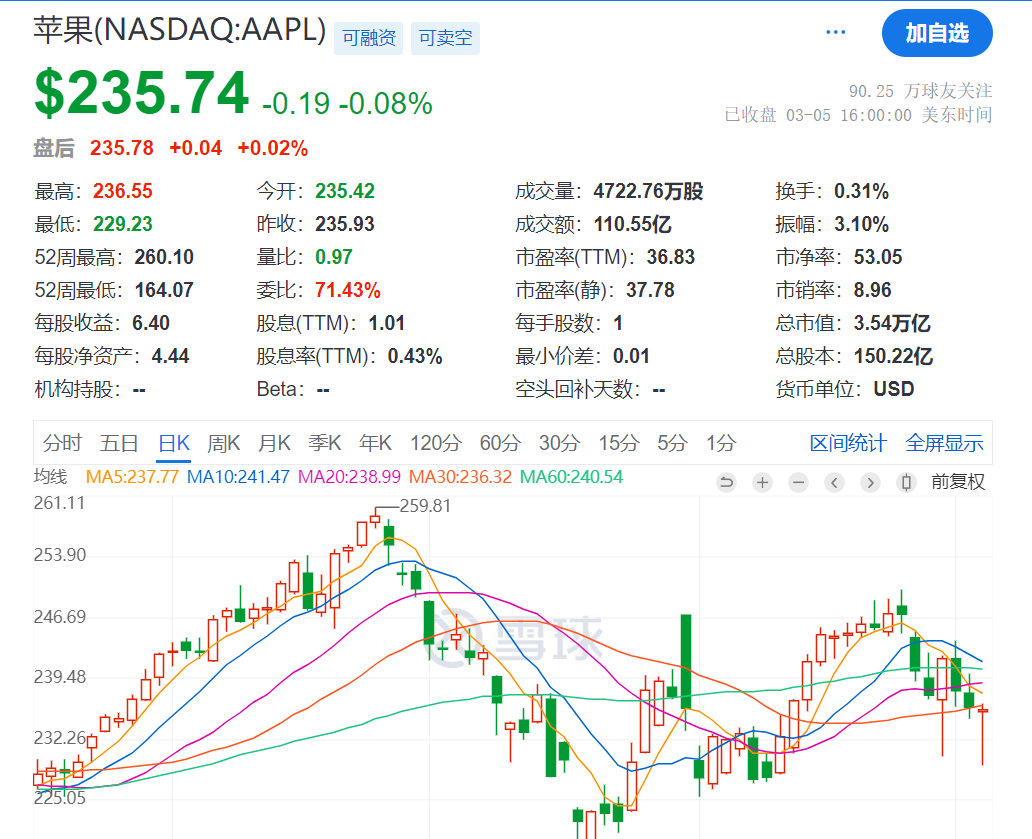
Task: Toggle the MA5 moving average line
Action: pos(132,477)
